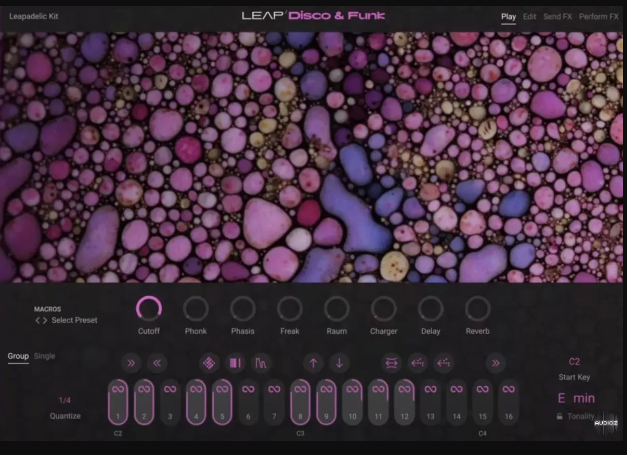Image resolution: width=627 pixels, height=455 pixels.
Task: Open the Leapadelic Kit preset name
Action: point(34,16)
